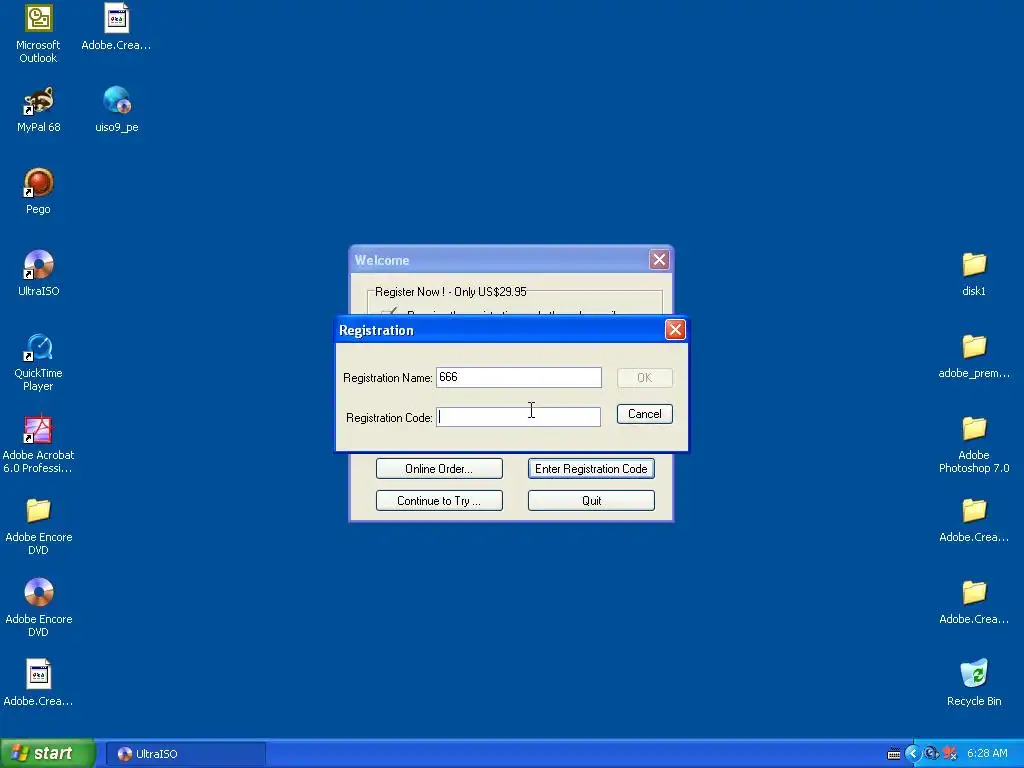The height and width of the screenshot is (768, 1024).
Task: Select the QuickTime Player shortcut
Action: click(39, 362)
